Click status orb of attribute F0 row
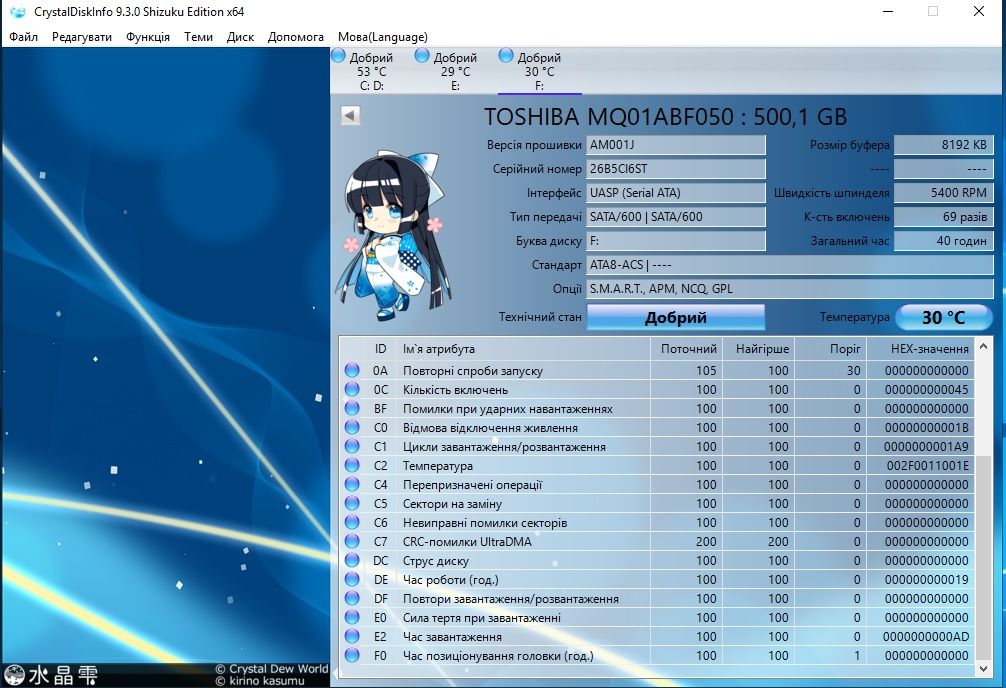 [352, 655]
